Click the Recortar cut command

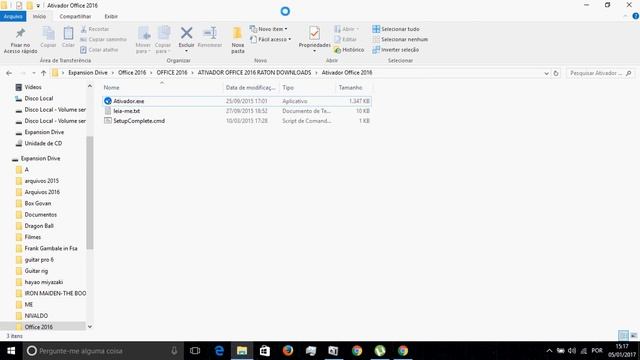click(95, 29)
